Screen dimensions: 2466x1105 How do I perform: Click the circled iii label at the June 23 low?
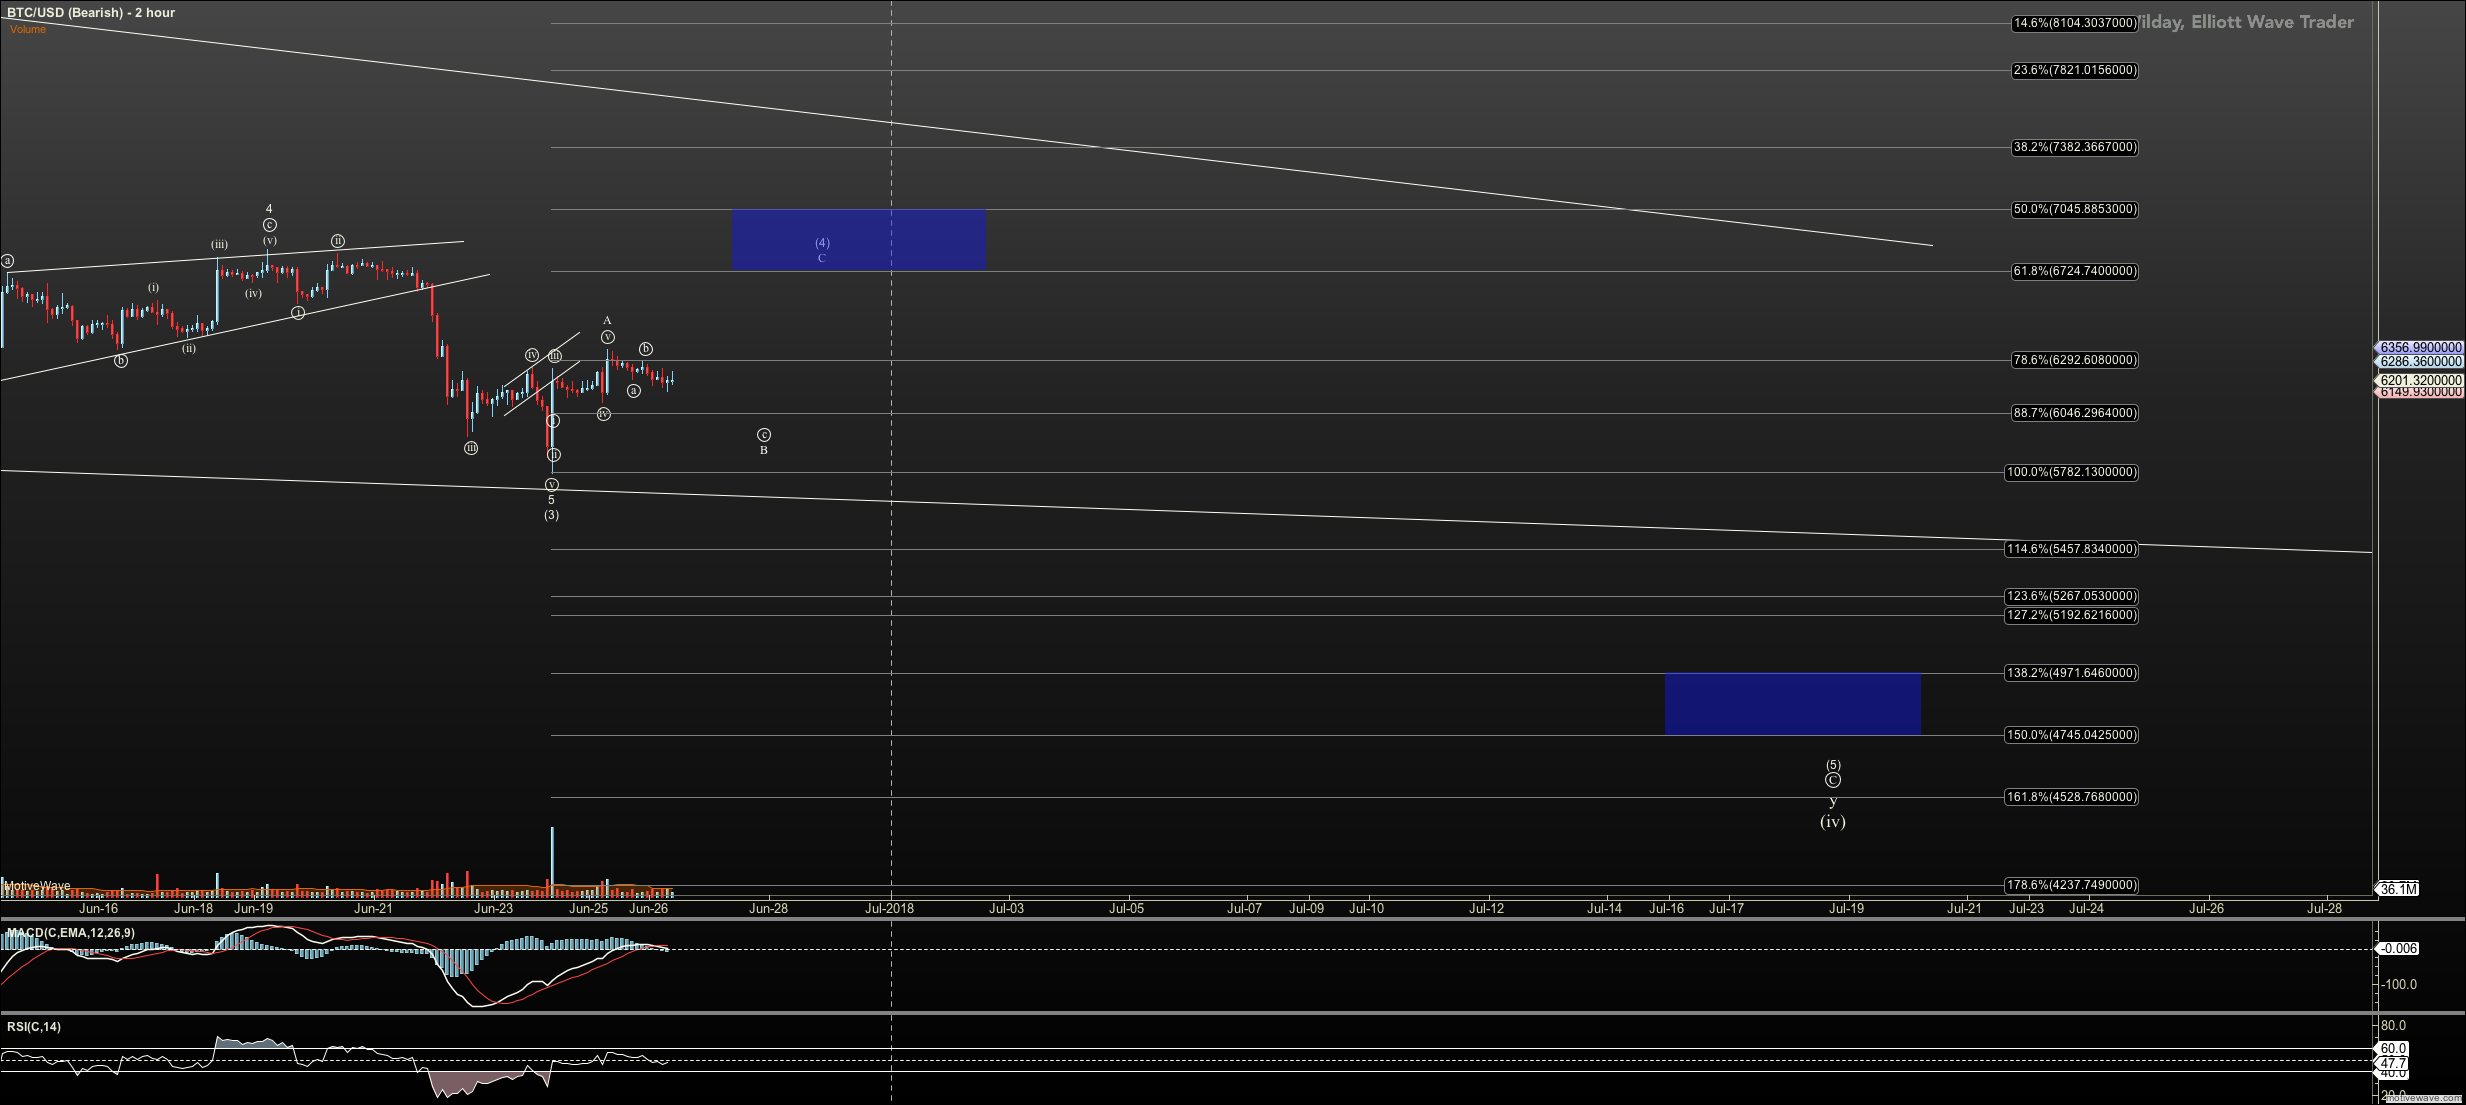471,448
